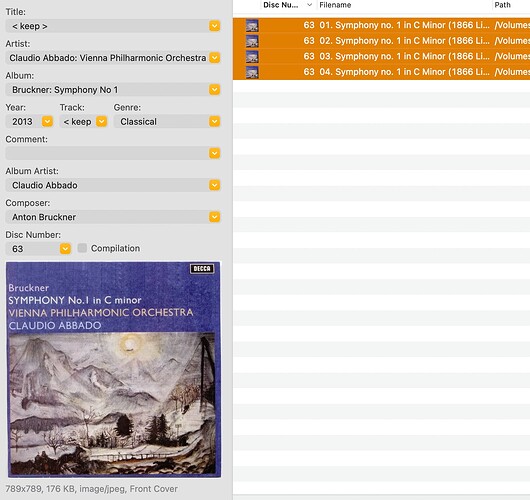The height and width of the screenshot is (500, 530).
Task: Click cover thumbnail of track 01 row
Action: click(252, 25)
